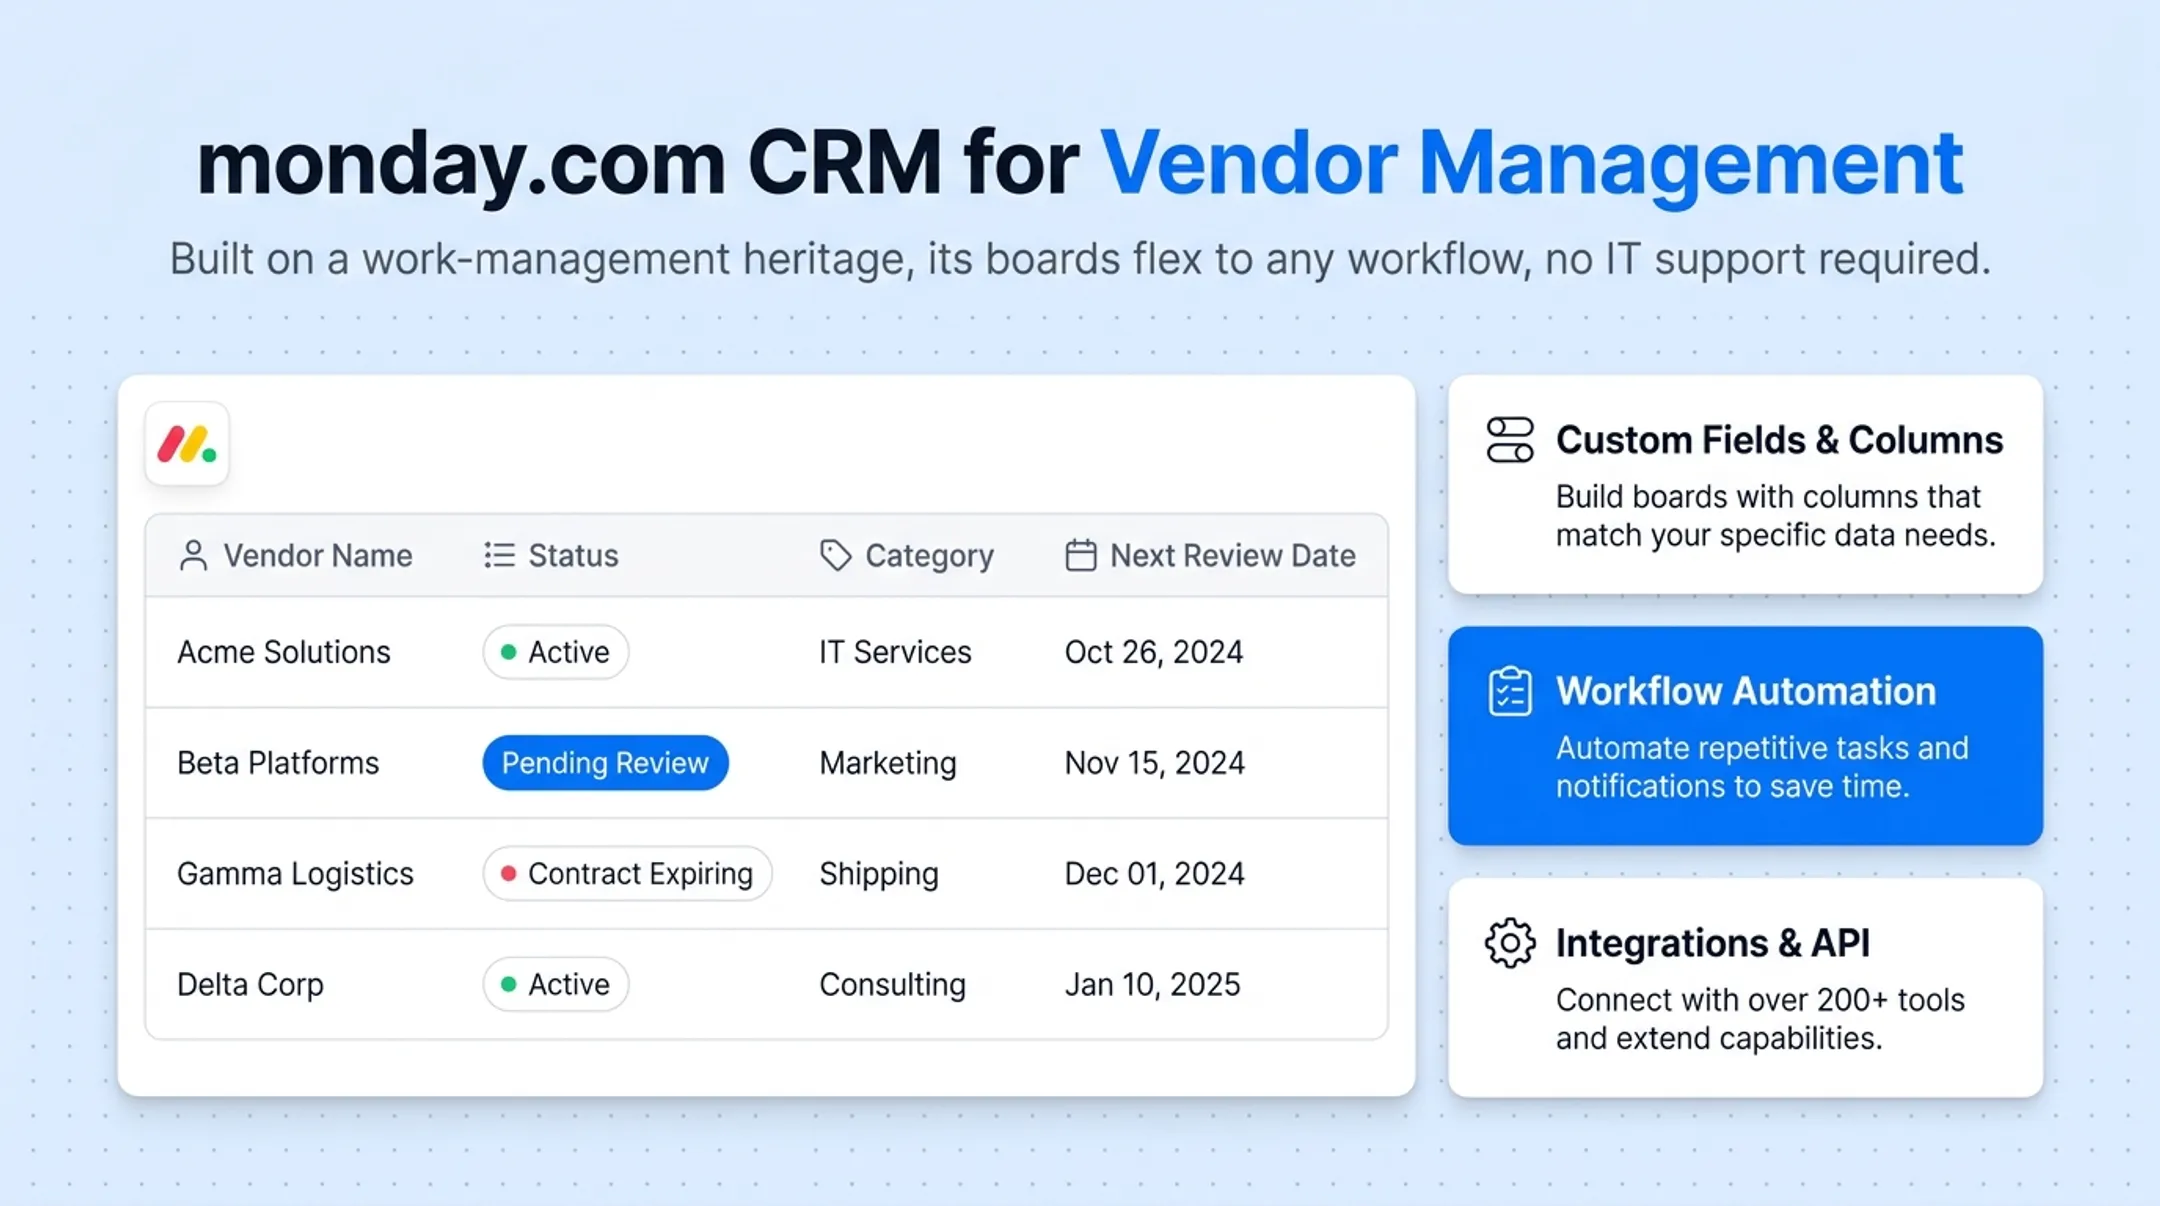The image size is (2160, 1206).
Task: Click the Shipping category cell
Action: (x=879, y=875)
